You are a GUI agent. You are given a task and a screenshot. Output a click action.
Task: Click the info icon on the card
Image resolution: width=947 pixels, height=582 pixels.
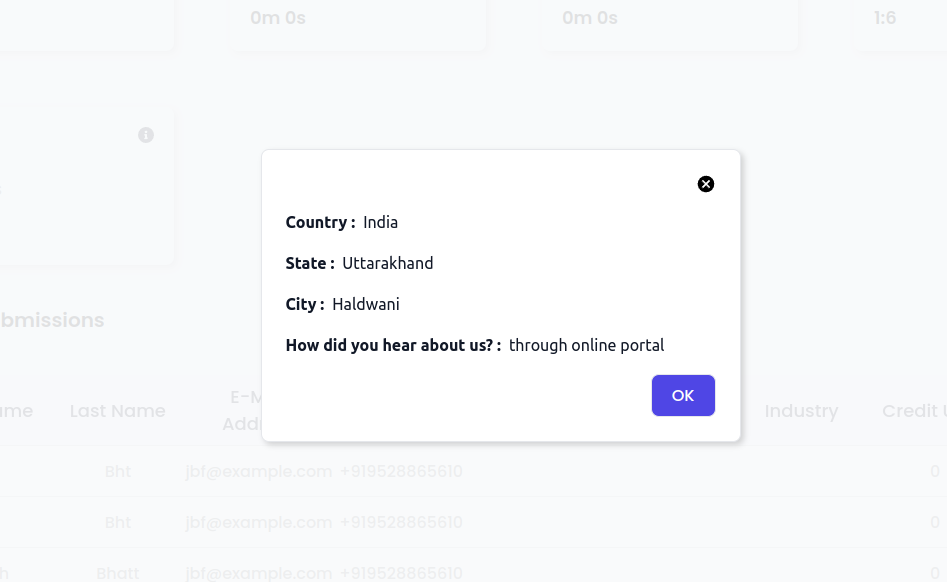146,135
